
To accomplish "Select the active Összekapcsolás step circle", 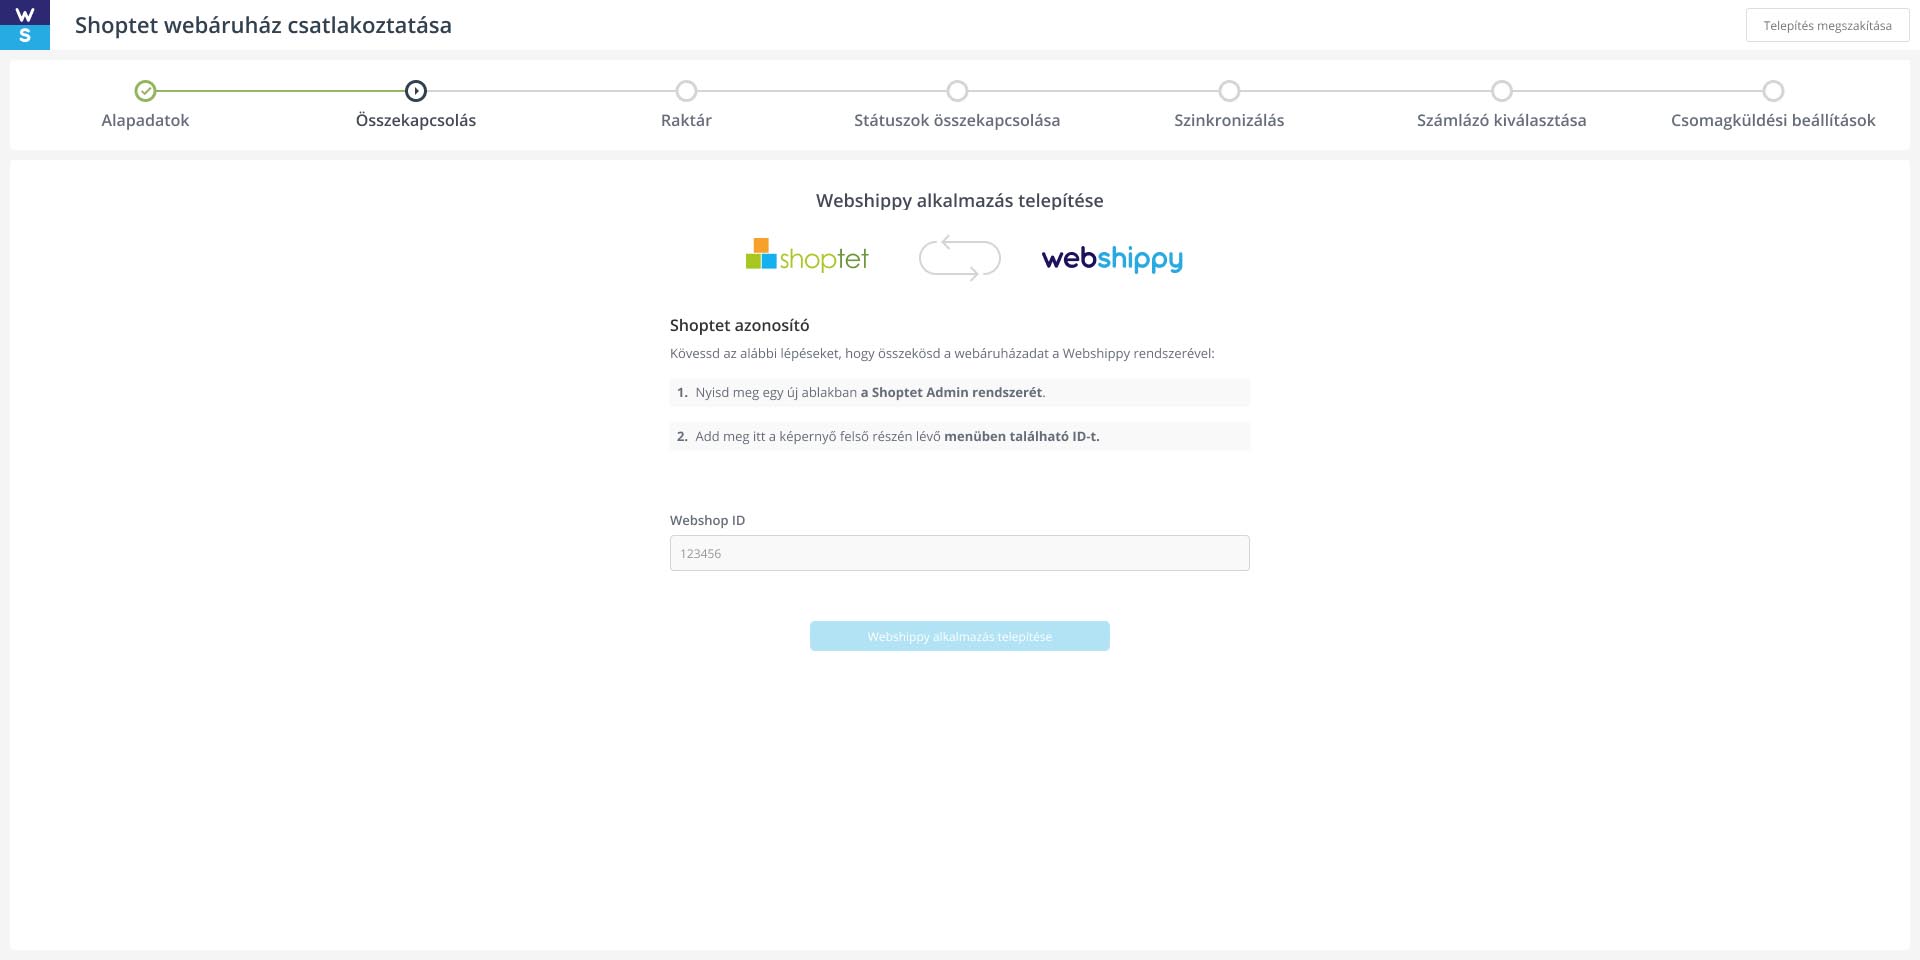I will [416, 91].
